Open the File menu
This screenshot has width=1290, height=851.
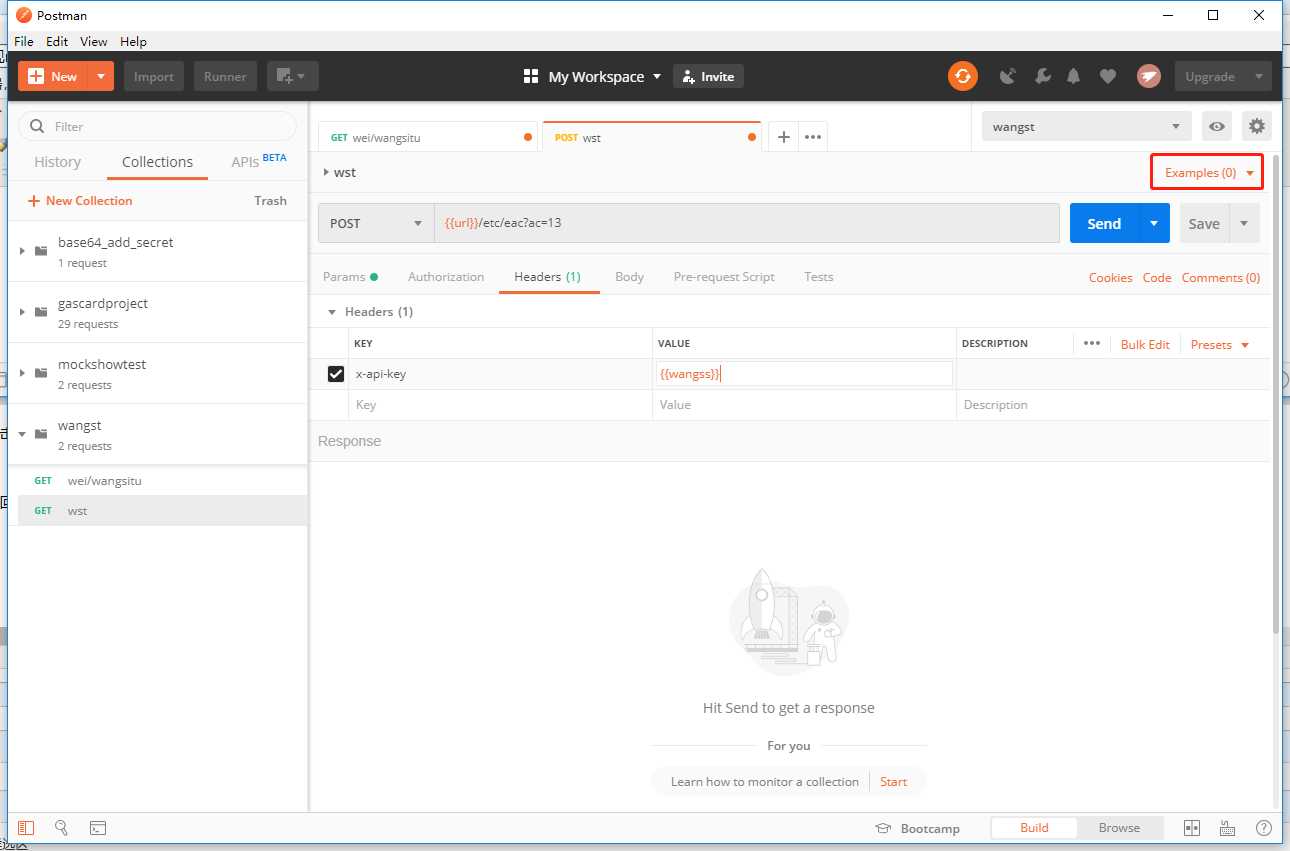point(23,41)
